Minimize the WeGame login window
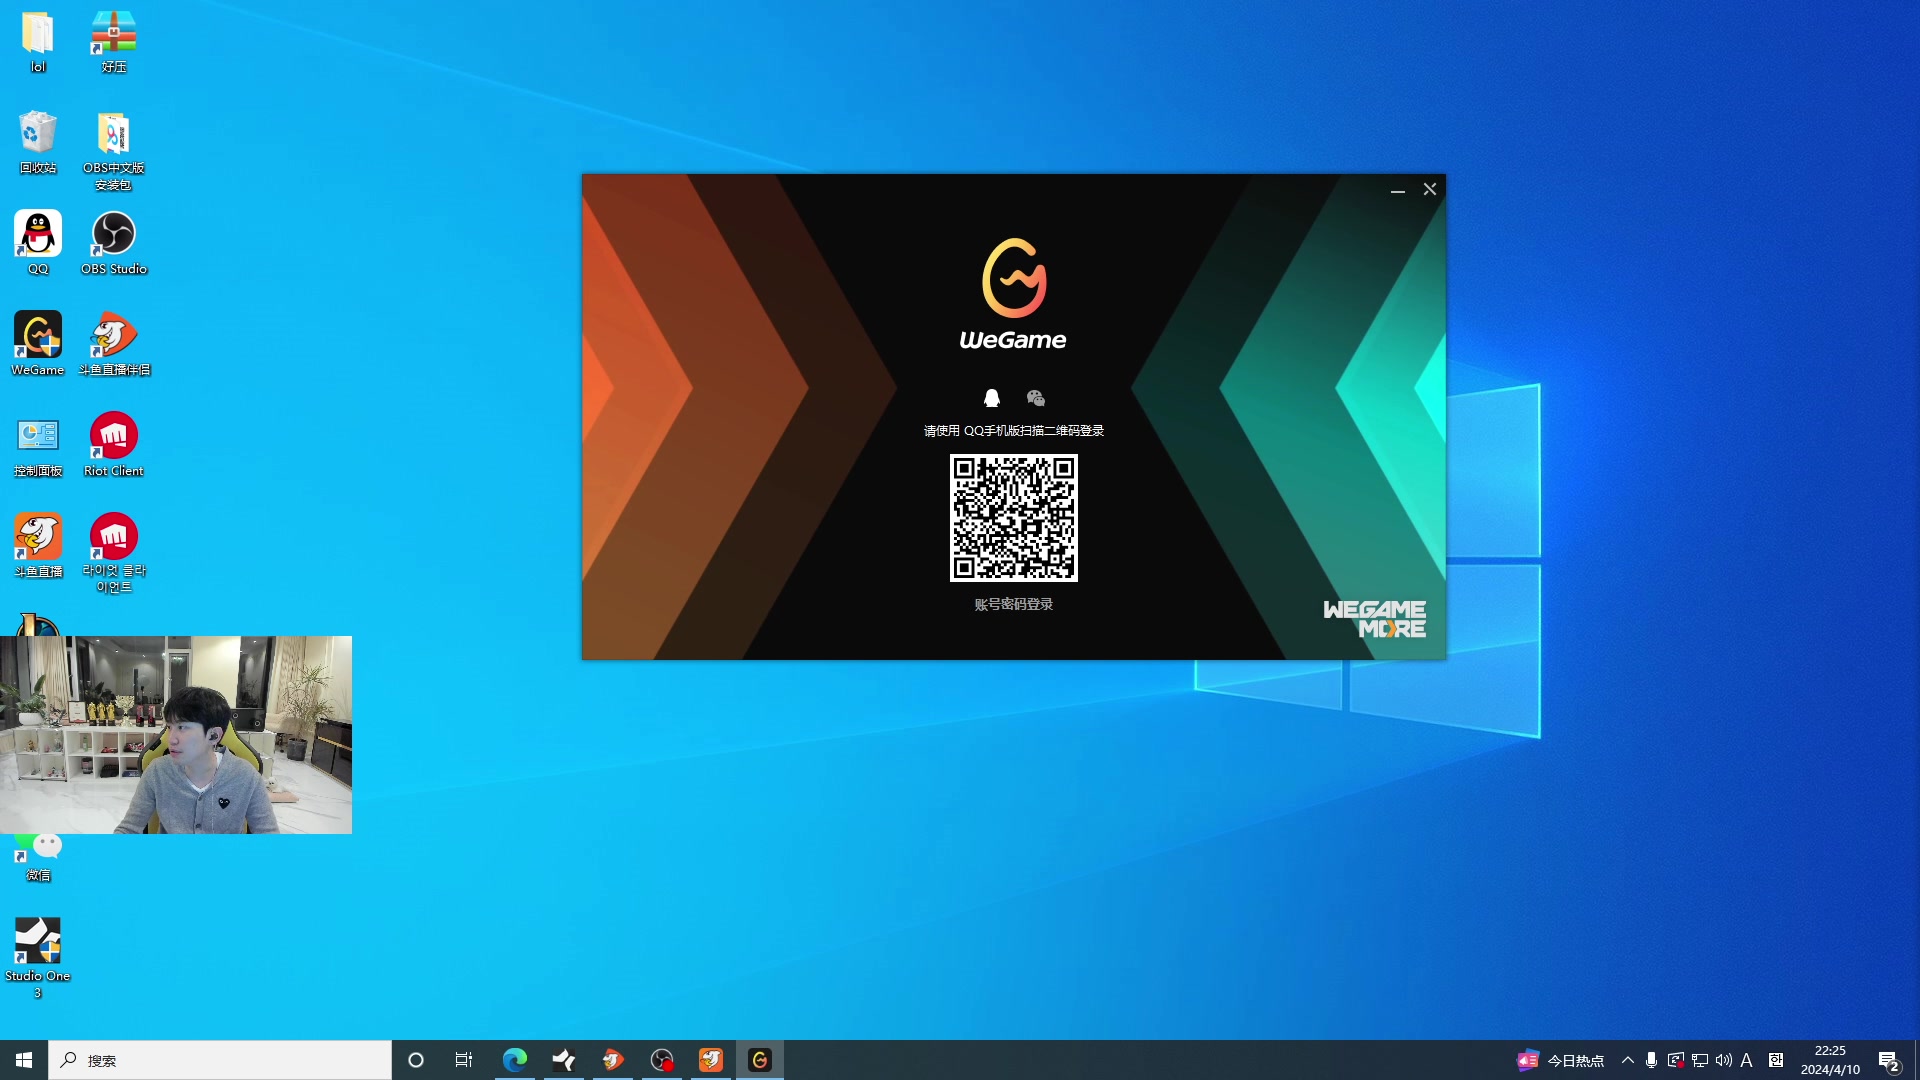The image size is (1920, 1080). click(x=1398, y=189)
